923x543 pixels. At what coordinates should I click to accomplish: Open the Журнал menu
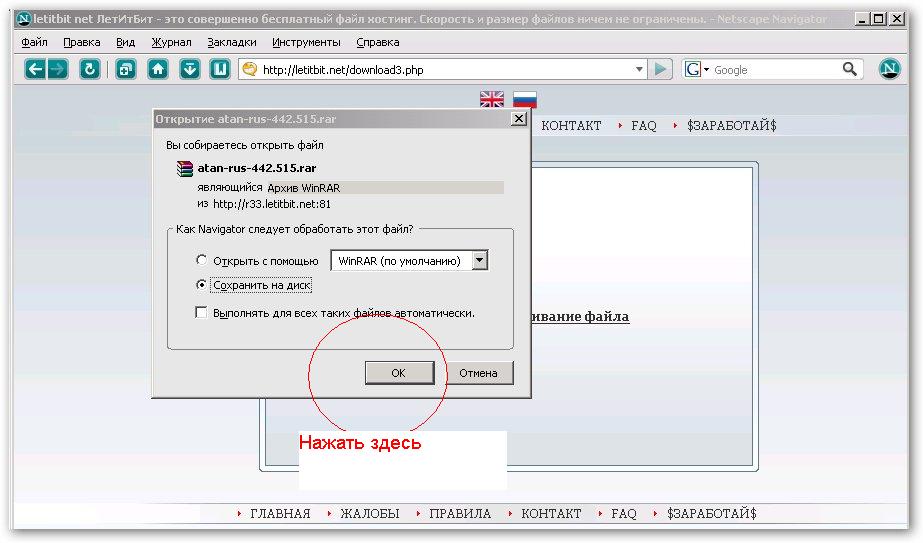[171, 42]
